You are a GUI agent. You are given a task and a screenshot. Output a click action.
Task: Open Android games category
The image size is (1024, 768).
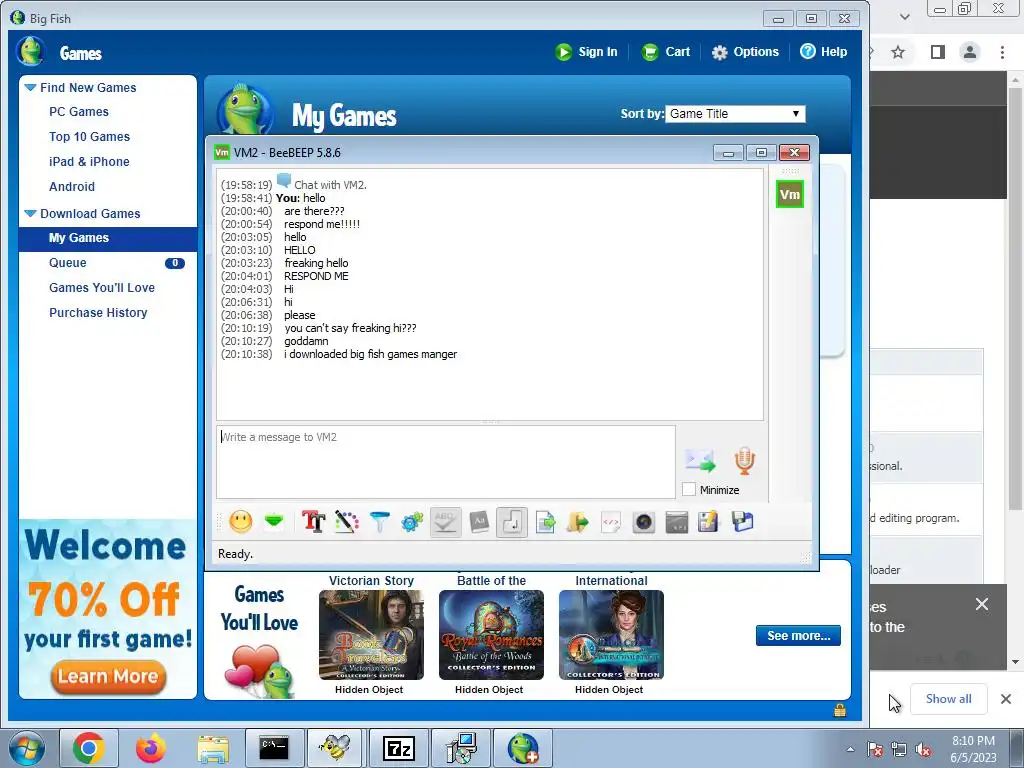(72, 186)
